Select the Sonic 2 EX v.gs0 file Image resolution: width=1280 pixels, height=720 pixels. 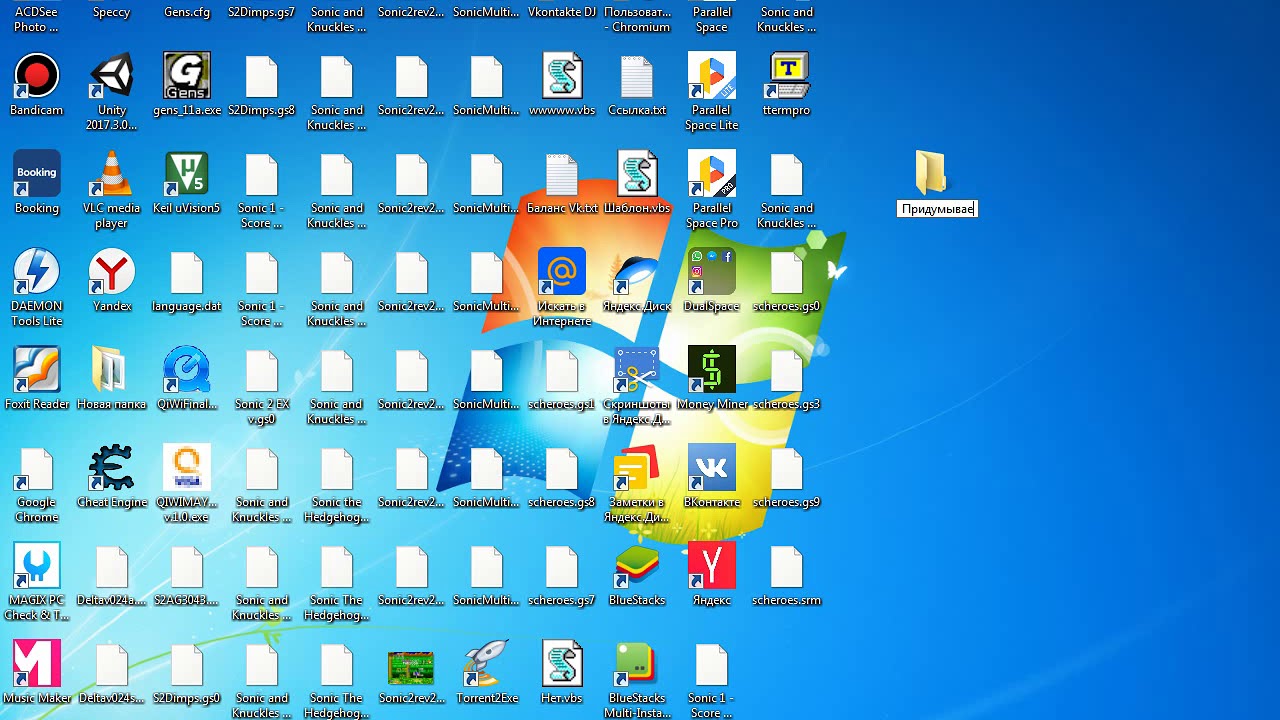(x=262, y=371)
